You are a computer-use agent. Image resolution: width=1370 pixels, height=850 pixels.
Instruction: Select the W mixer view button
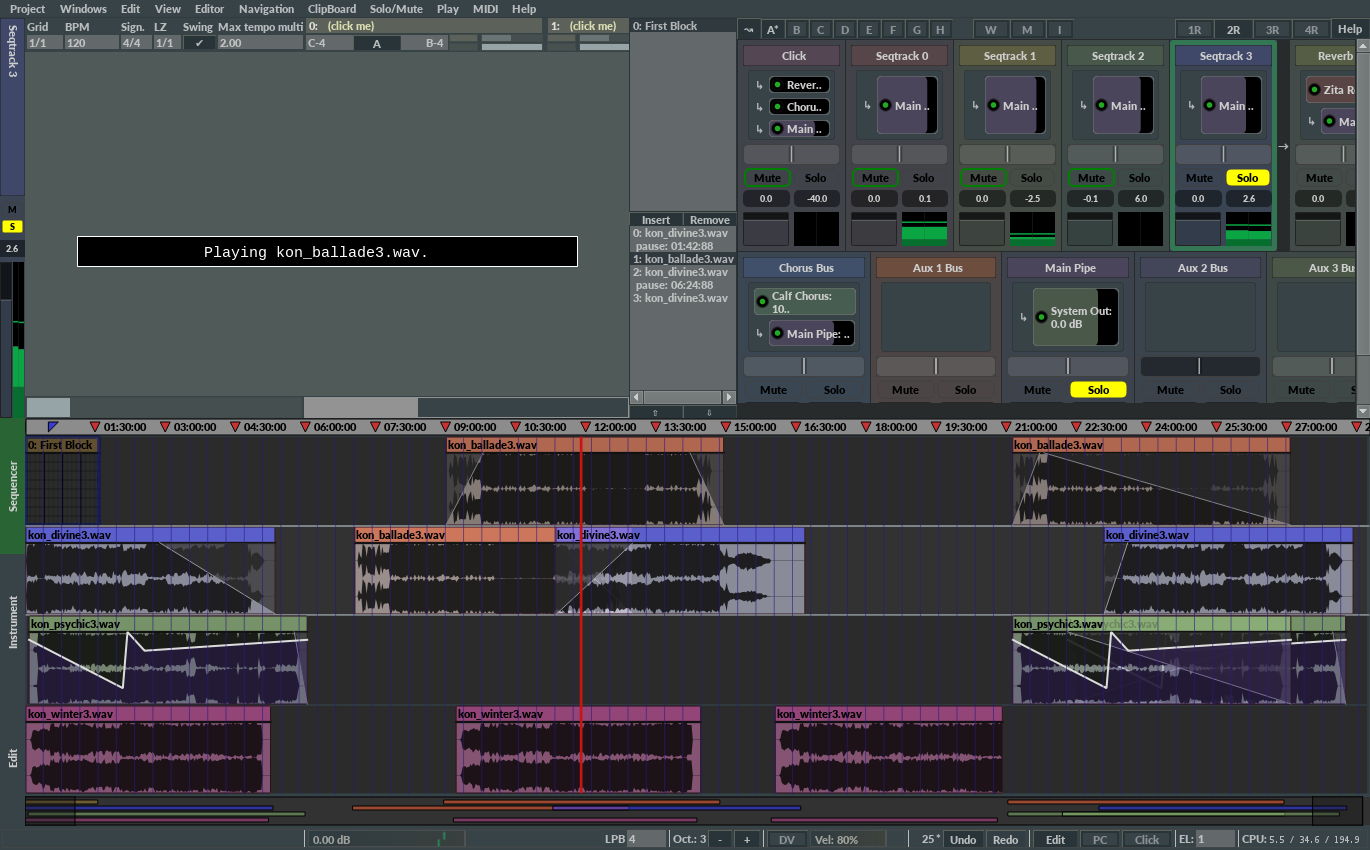point(990,30)
